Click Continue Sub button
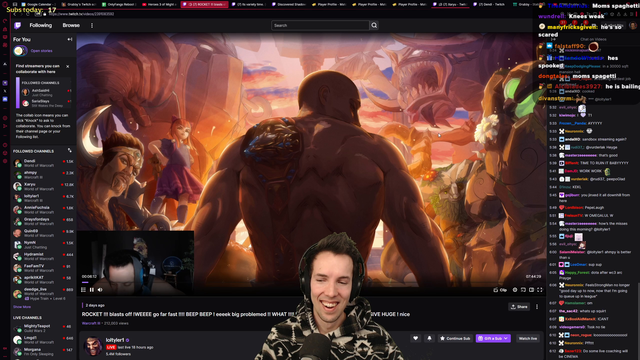The width and height of the screenshot is (640, 360). click(455, 338)
